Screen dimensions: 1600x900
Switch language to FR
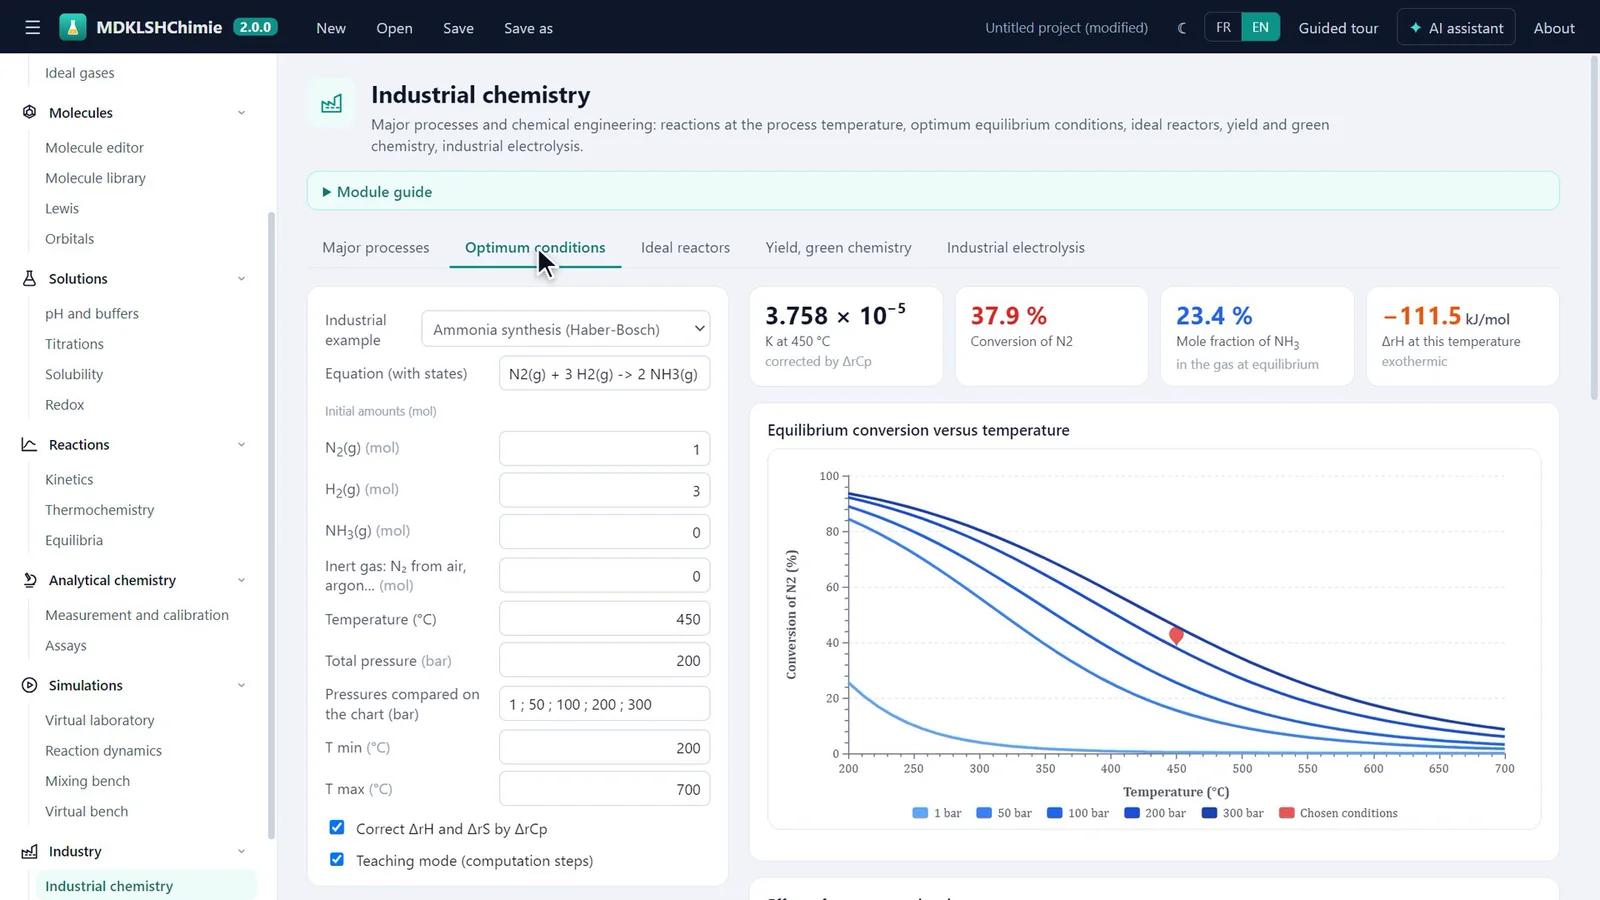pyautogui.click(x=1223, y=27)
